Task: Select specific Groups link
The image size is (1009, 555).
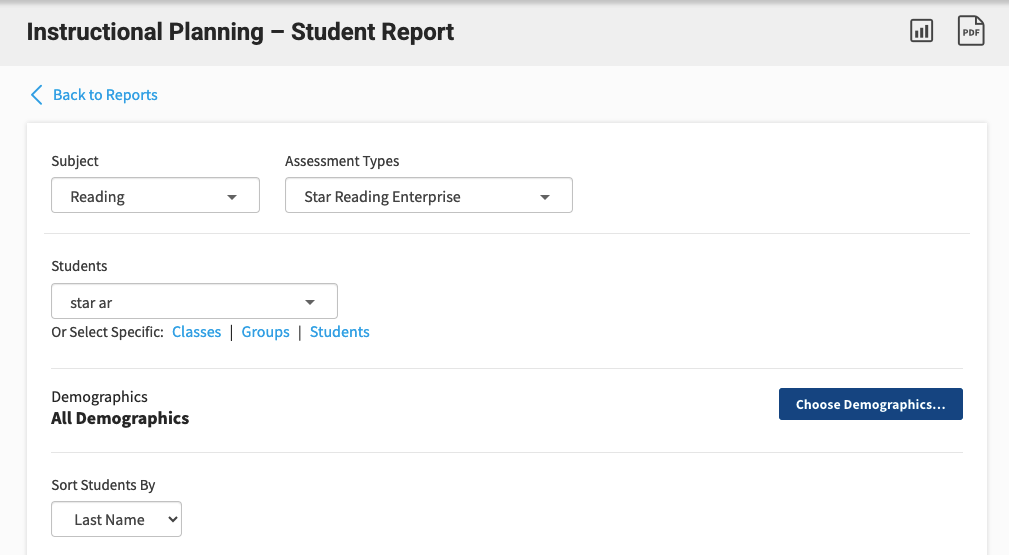Action: tap(265, 332)
